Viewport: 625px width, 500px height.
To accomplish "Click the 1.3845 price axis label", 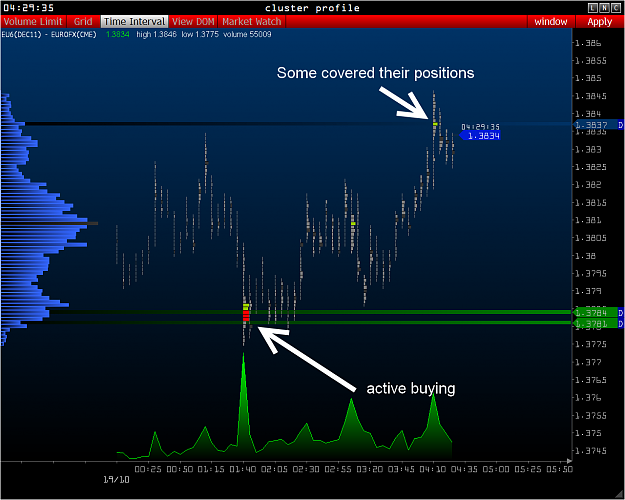I will [591, 96].
